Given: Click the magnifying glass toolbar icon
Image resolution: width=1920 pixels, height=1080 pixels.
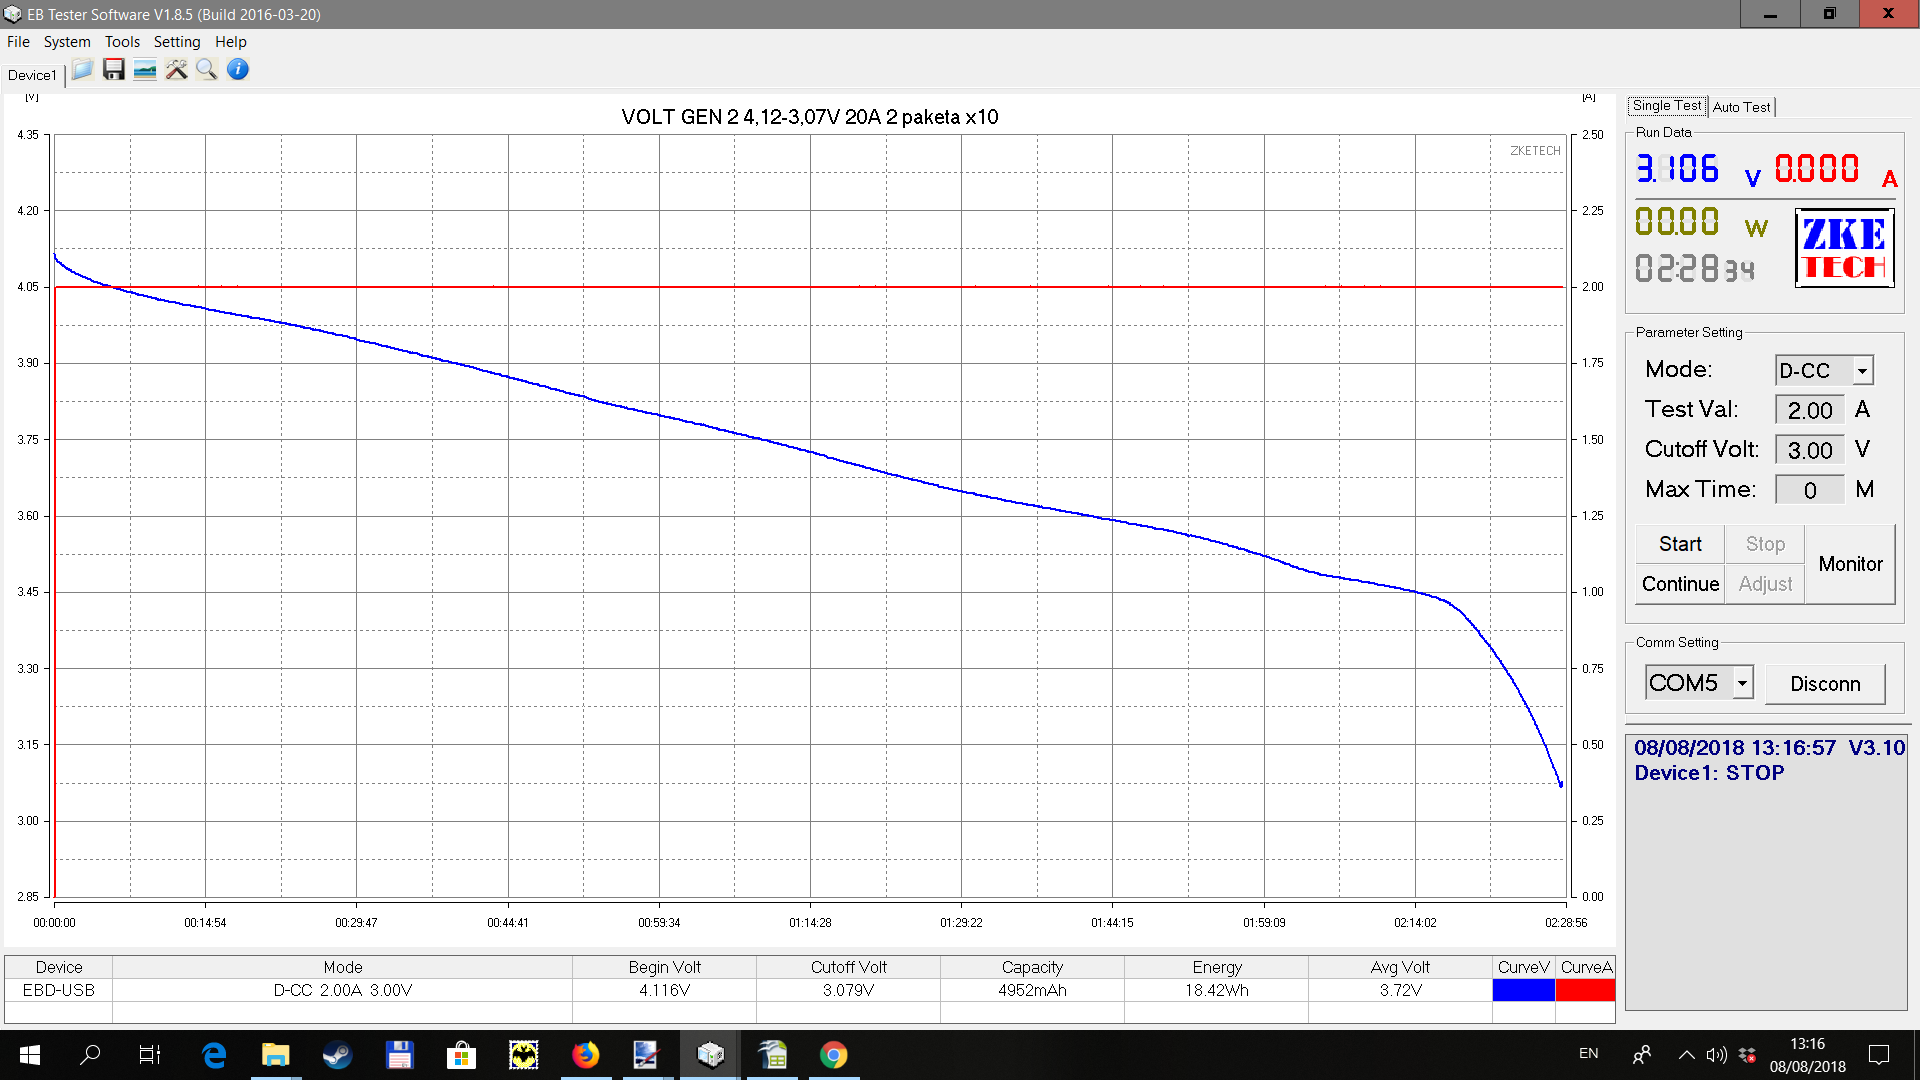Looking at the screenshot, I should point(207,69).
